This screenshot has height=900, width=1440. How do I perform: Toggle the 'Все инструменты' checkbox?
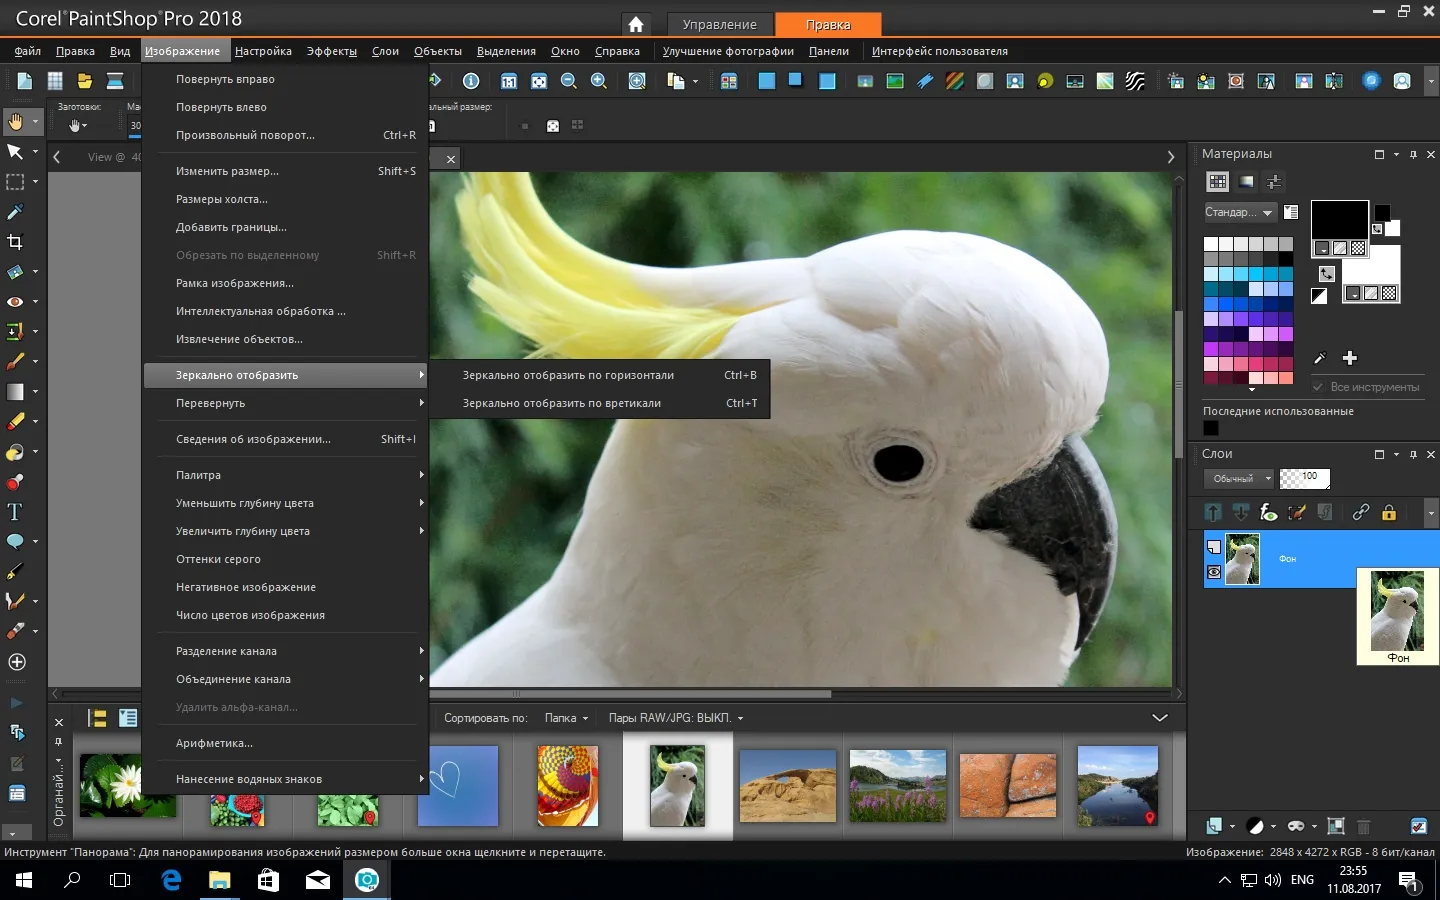pyautogui.click(x=1318, y=387)
